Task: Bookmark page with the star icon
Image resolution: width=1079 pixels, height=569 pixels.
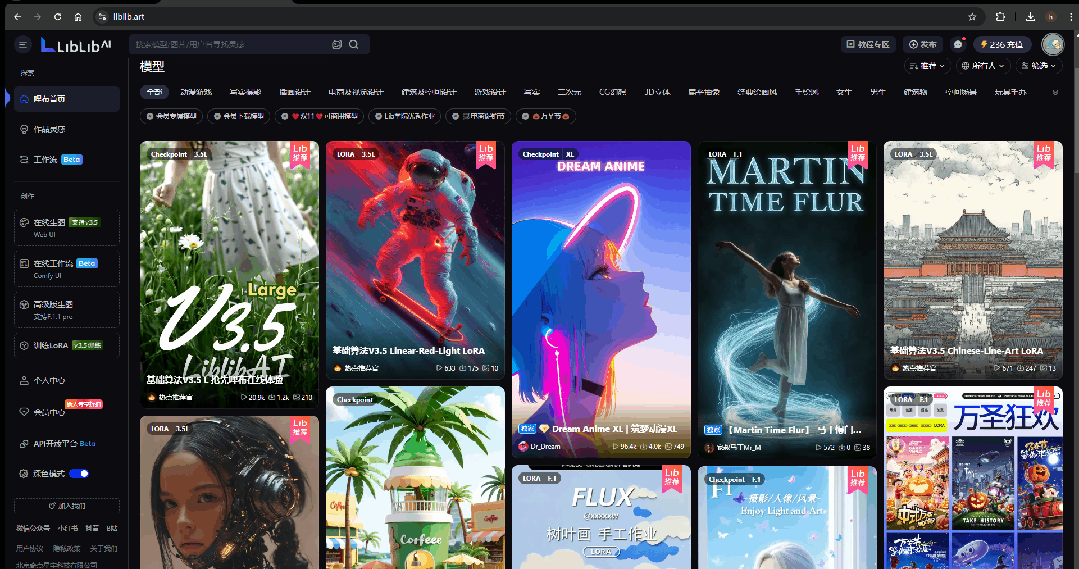Action: click(972, 17)
